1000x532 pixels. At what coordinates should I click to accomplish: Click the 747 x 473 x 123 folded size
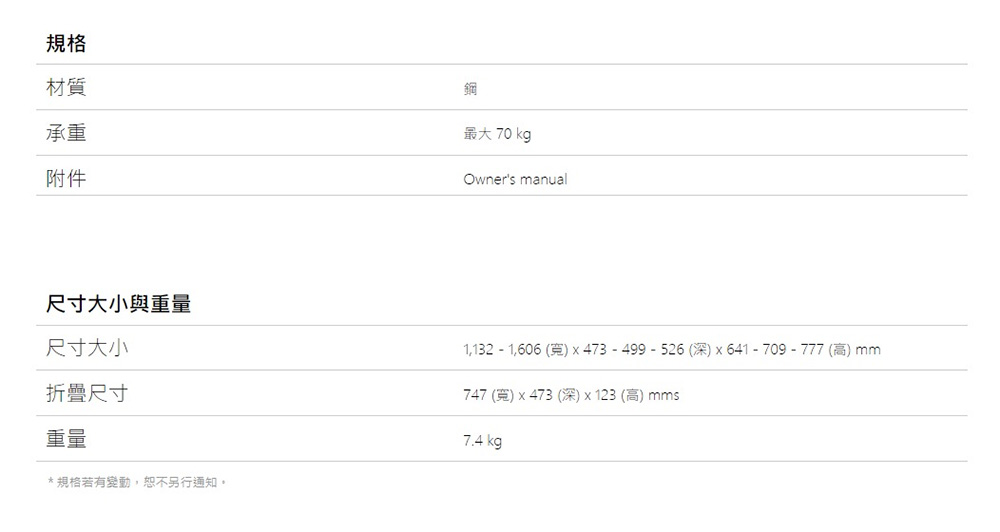(571, 395)
